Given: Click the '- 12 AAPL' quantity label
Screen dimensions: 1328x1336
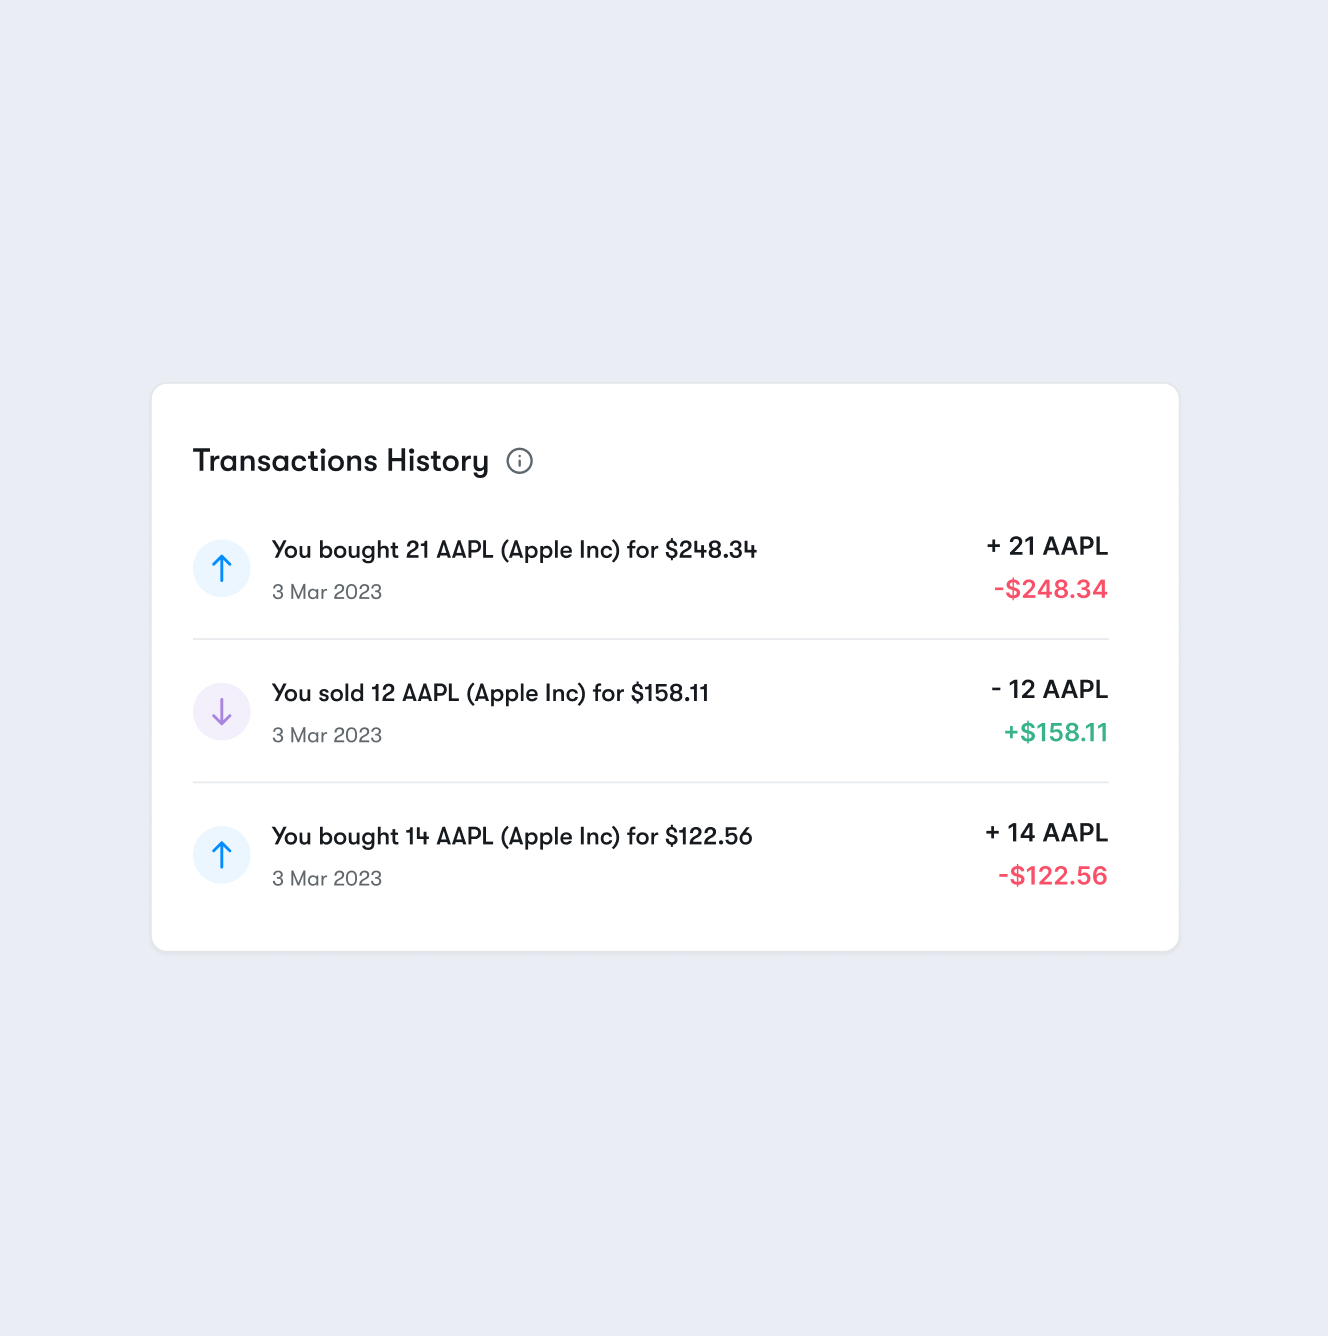Looking at the screenshot, I should [1049, 689].
